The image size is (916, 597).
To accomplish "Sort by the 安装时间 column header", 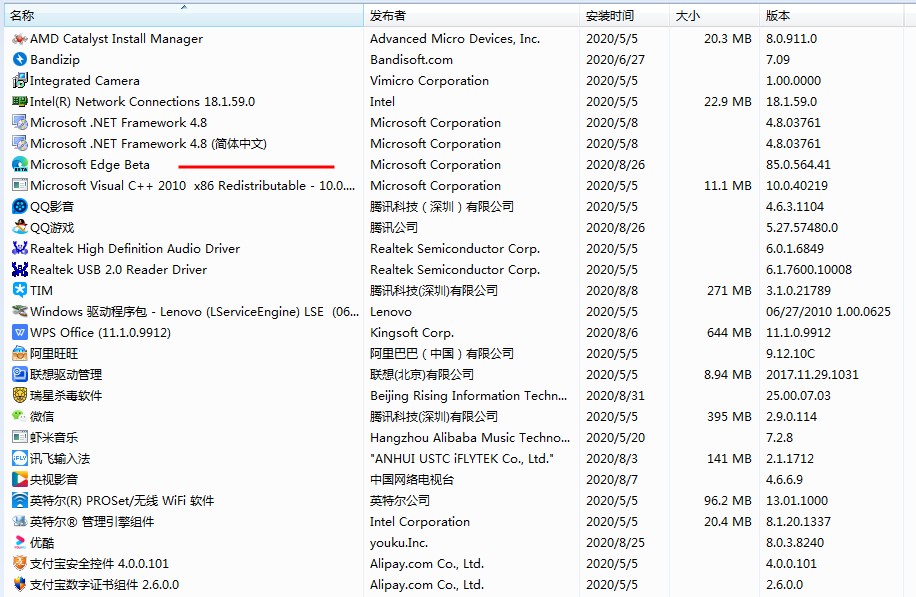I will pyautogui.click(x=624, y=16).
